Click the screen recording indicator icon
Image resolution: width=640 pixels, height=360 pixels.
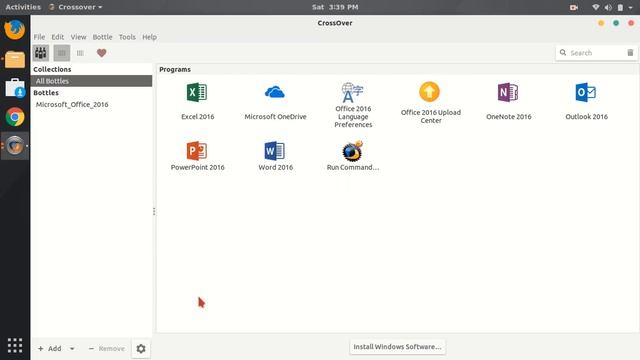point(573,7)
